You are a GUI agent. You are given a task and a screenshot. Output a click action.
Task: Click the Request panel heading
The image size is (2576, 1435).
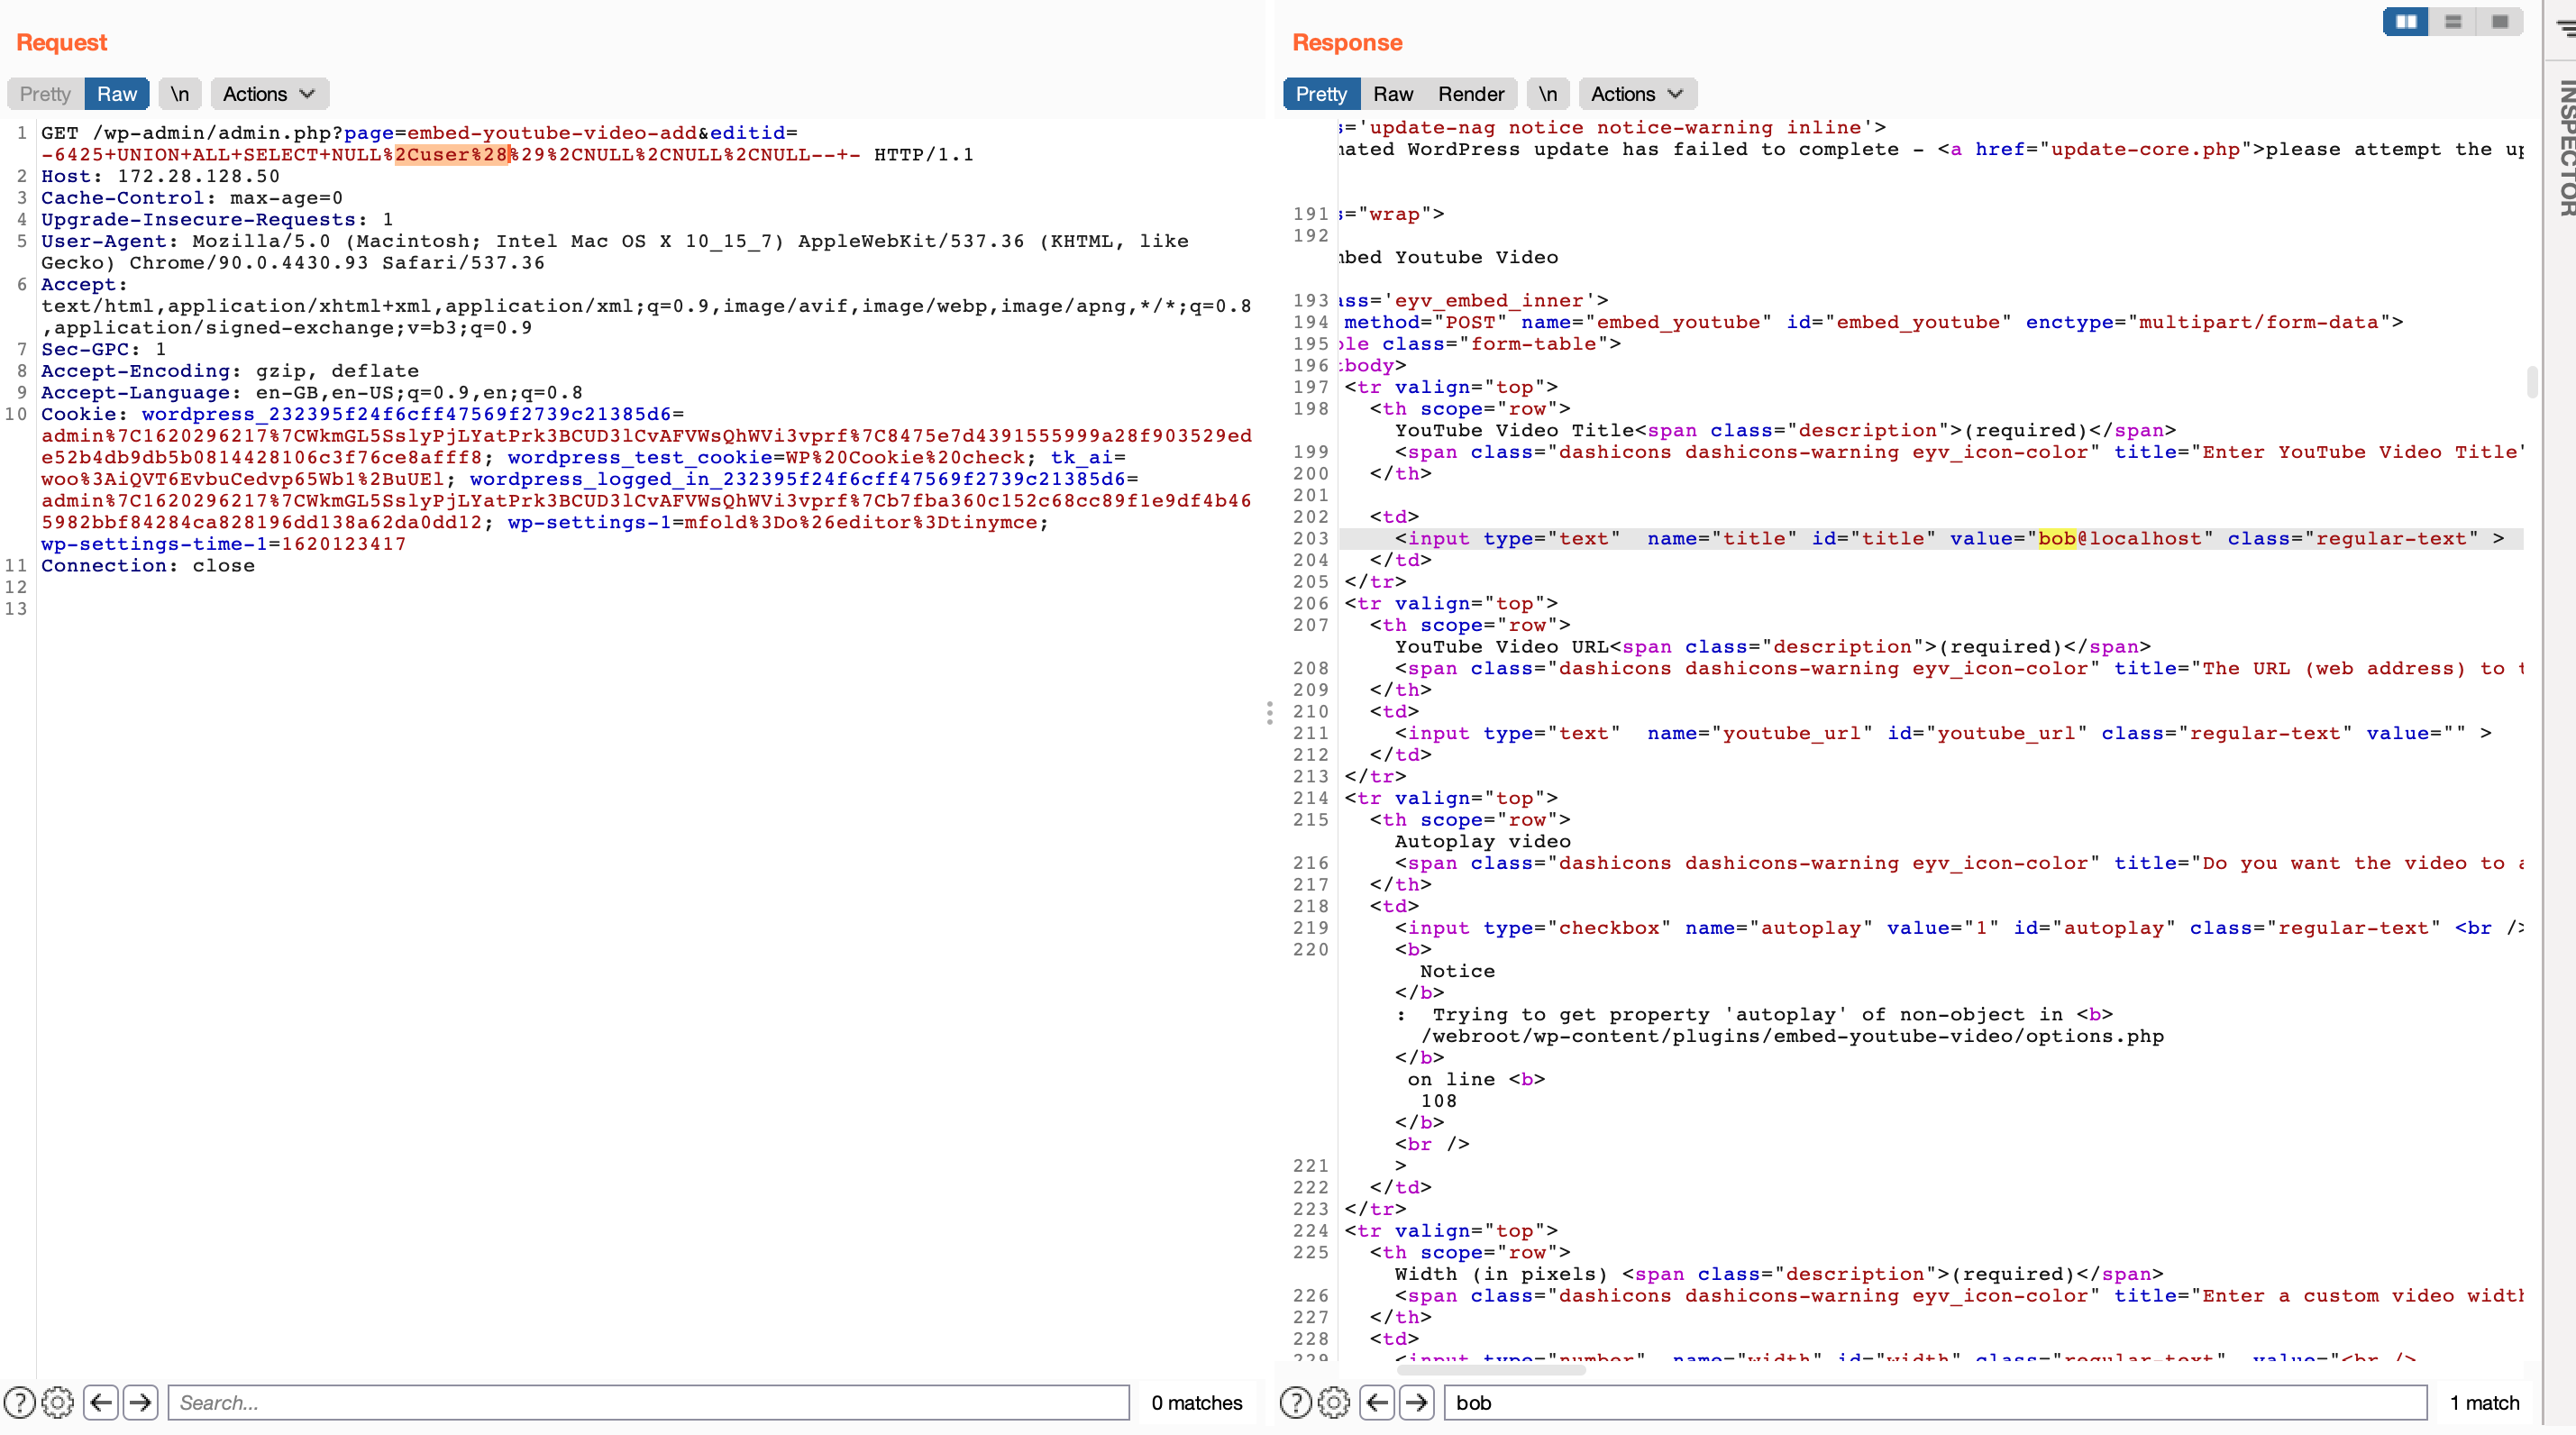click(62, 42)
